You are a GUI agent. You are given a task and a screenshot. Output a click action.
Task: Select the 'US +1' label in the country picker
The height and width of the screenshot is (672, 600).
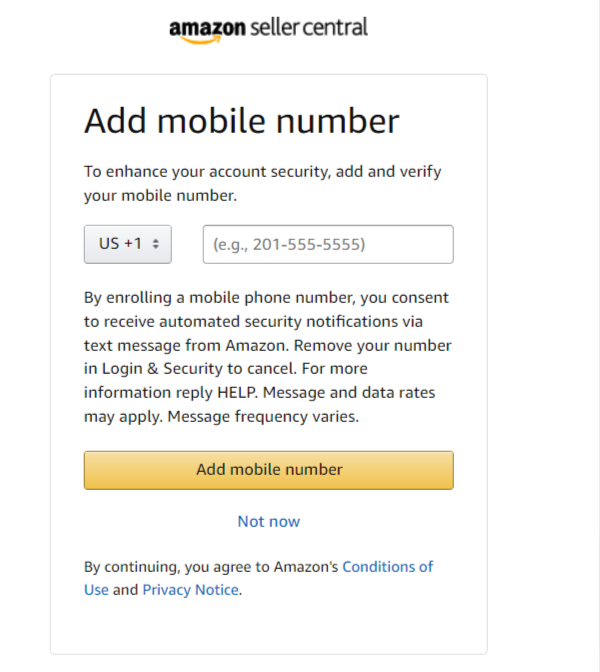click(x=119, y=244)
